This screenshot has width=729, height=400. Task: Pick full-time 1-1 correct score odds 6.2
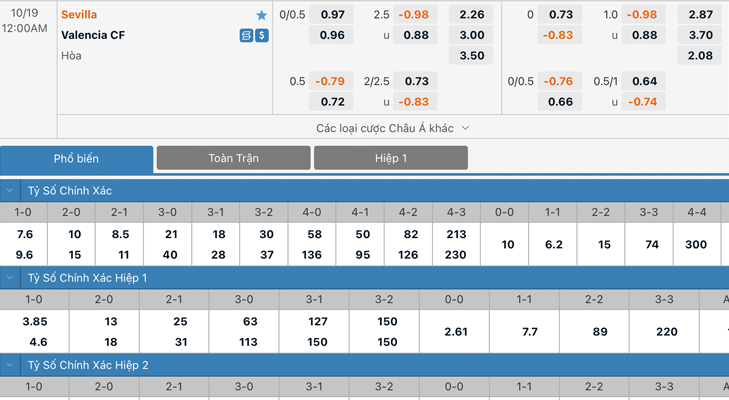pos(553,245)
